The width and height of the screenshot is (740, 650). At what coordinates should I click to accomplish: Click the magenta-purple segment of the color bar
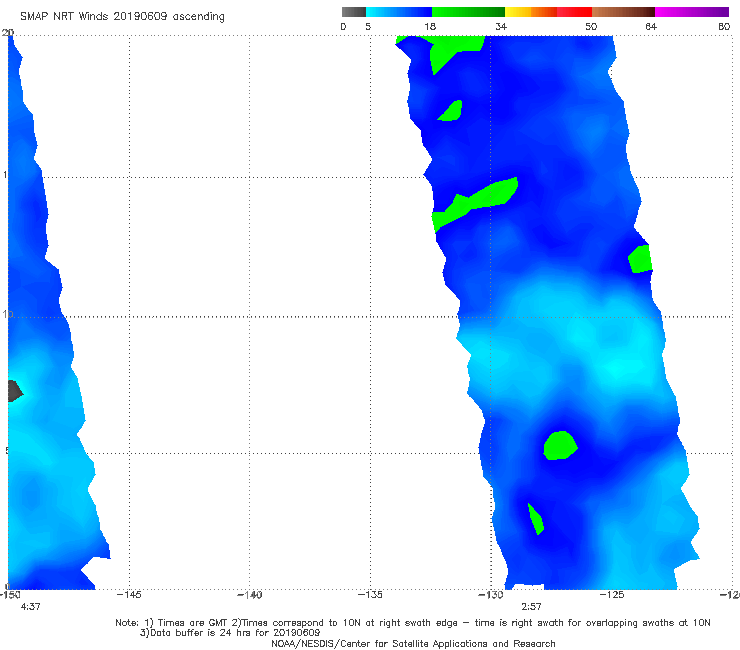(692, 12)
